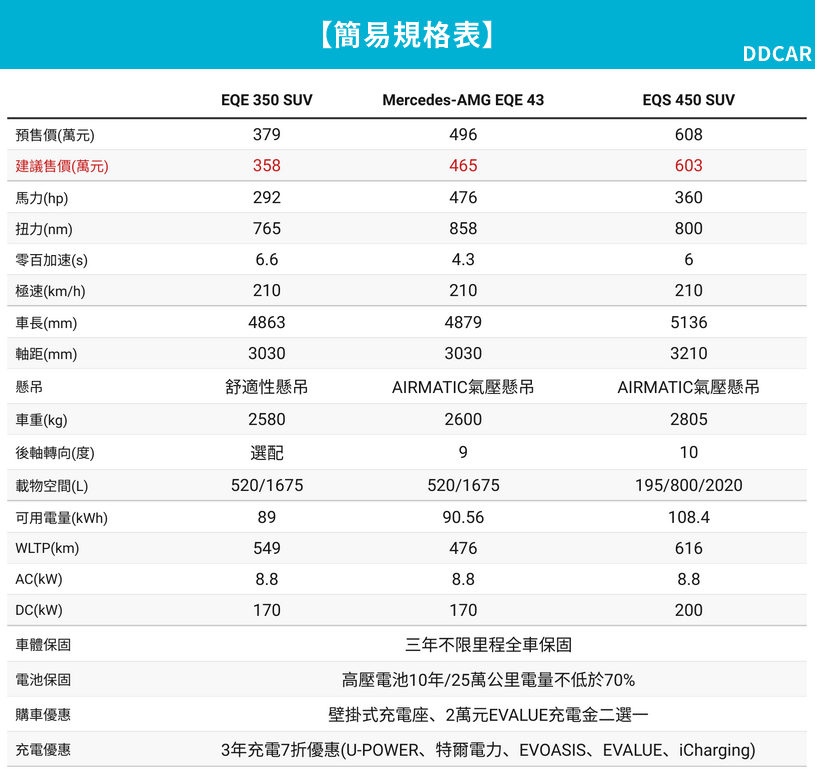Select the Mercedes-AMG EQE 43 column header
The height and width of the screenshot is (769, 815).
tap(463, 100)
